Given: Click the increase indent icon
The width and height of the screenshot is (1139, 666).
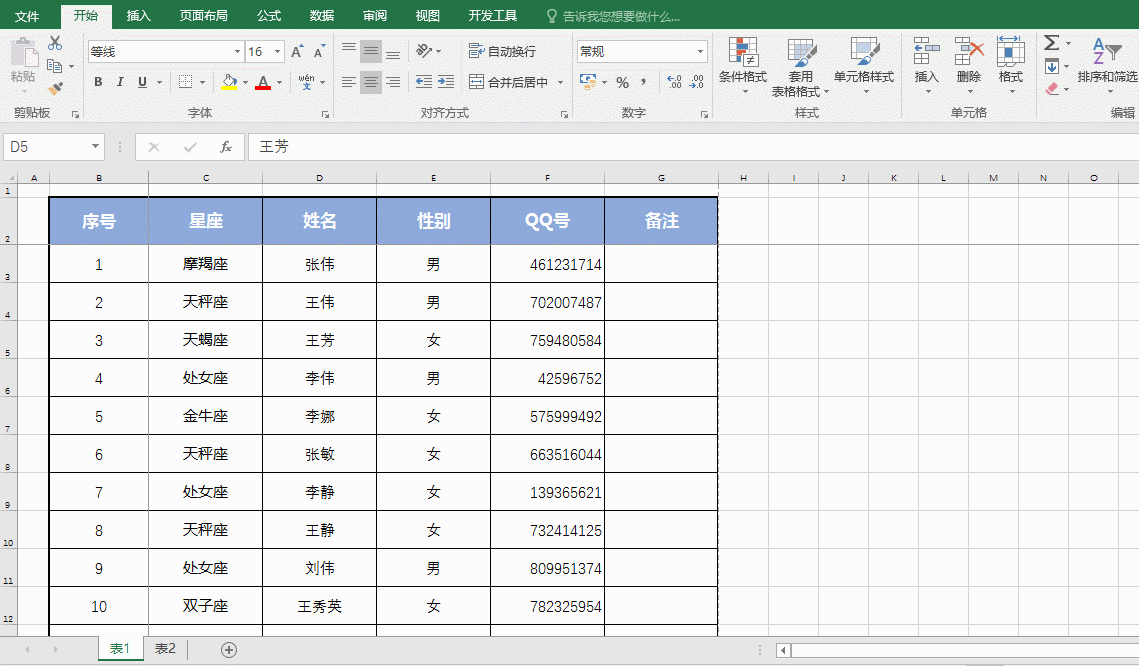Looking at the screenshot, I should (446, 82).
